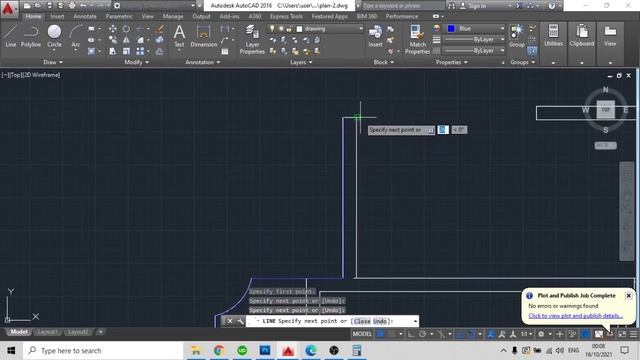Open Calculator from taskbar
This screenshot has width=640, height=360.
point(357,351)
